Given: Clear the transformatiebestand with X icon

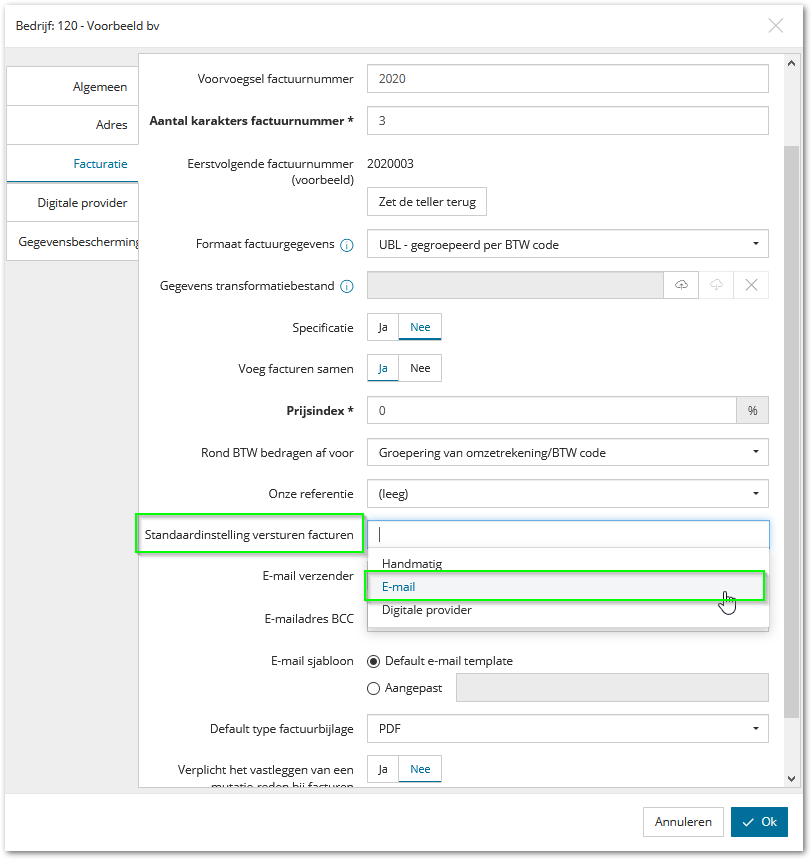Looking at the screenshot, I should [751, 285].
